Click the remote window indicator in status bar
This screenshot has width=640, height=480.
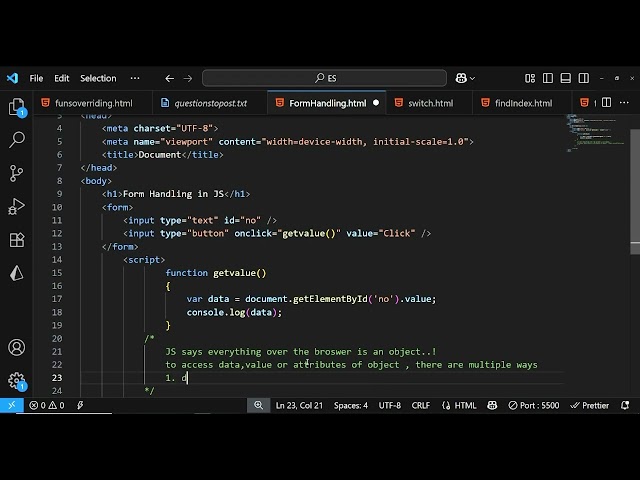10,405
